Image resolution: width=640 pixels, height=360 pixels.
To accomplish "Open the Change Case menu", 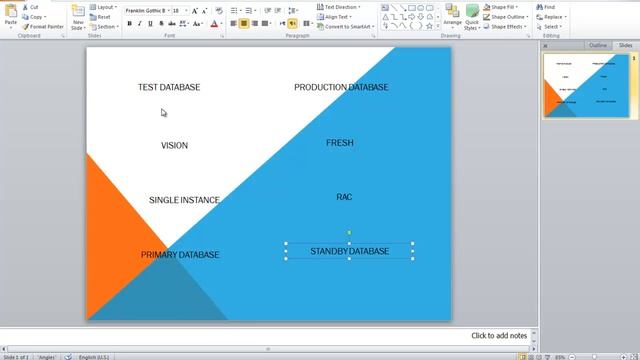I will click(198, 24).
